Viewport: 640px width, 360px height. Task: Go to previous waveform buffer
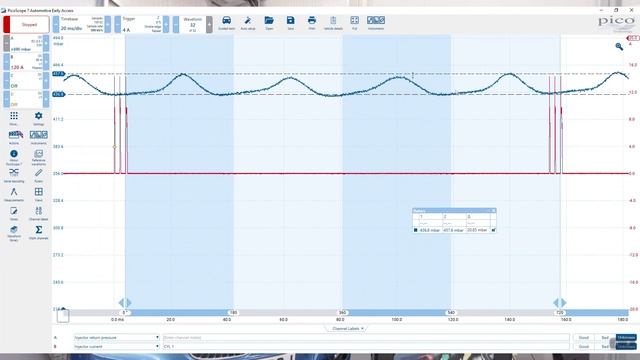click(x=176, y=24)
